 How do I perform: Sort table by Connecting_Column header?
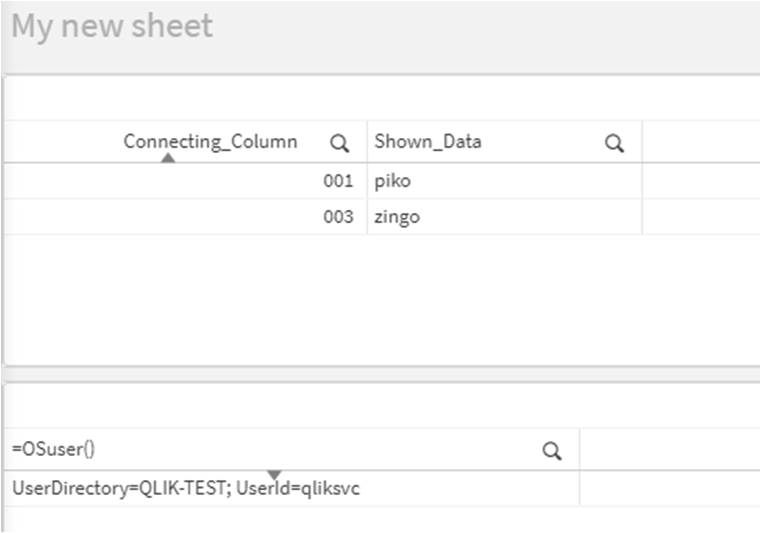click(x=210, y=142)
